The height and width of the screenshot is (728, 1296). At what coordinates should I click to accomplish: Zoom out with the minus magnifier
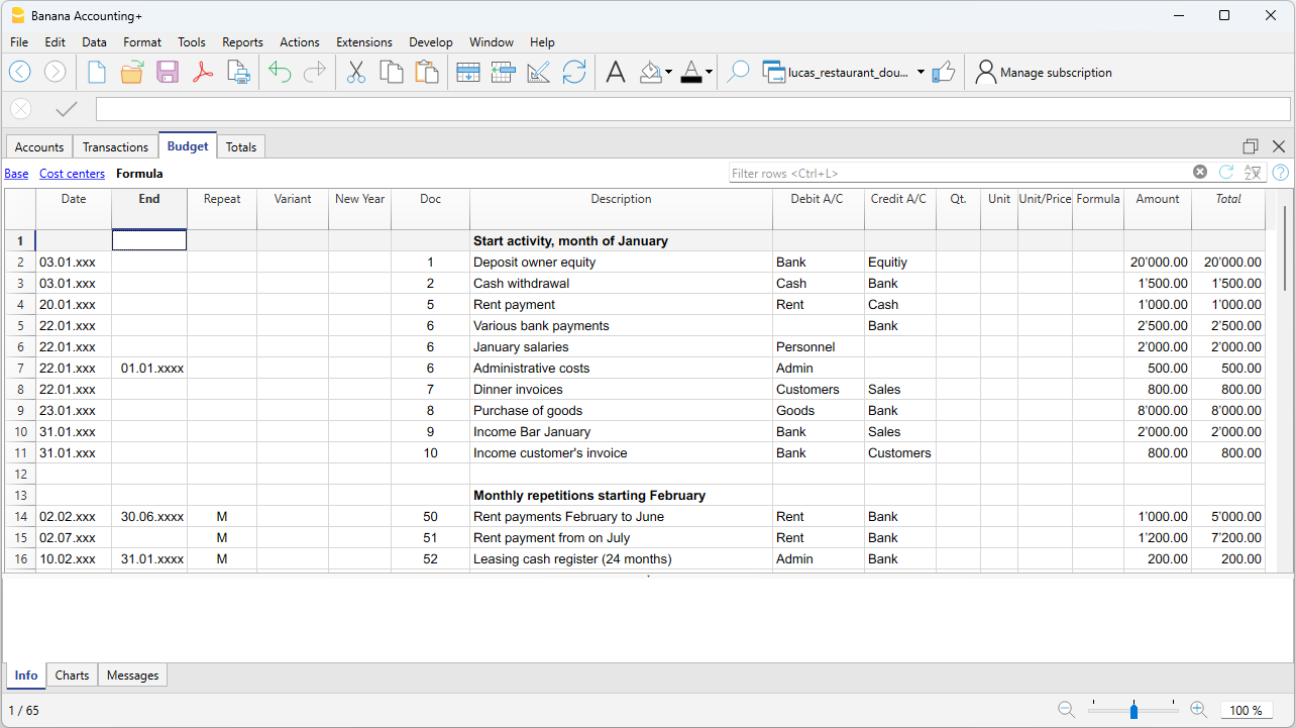point(1066,710)
